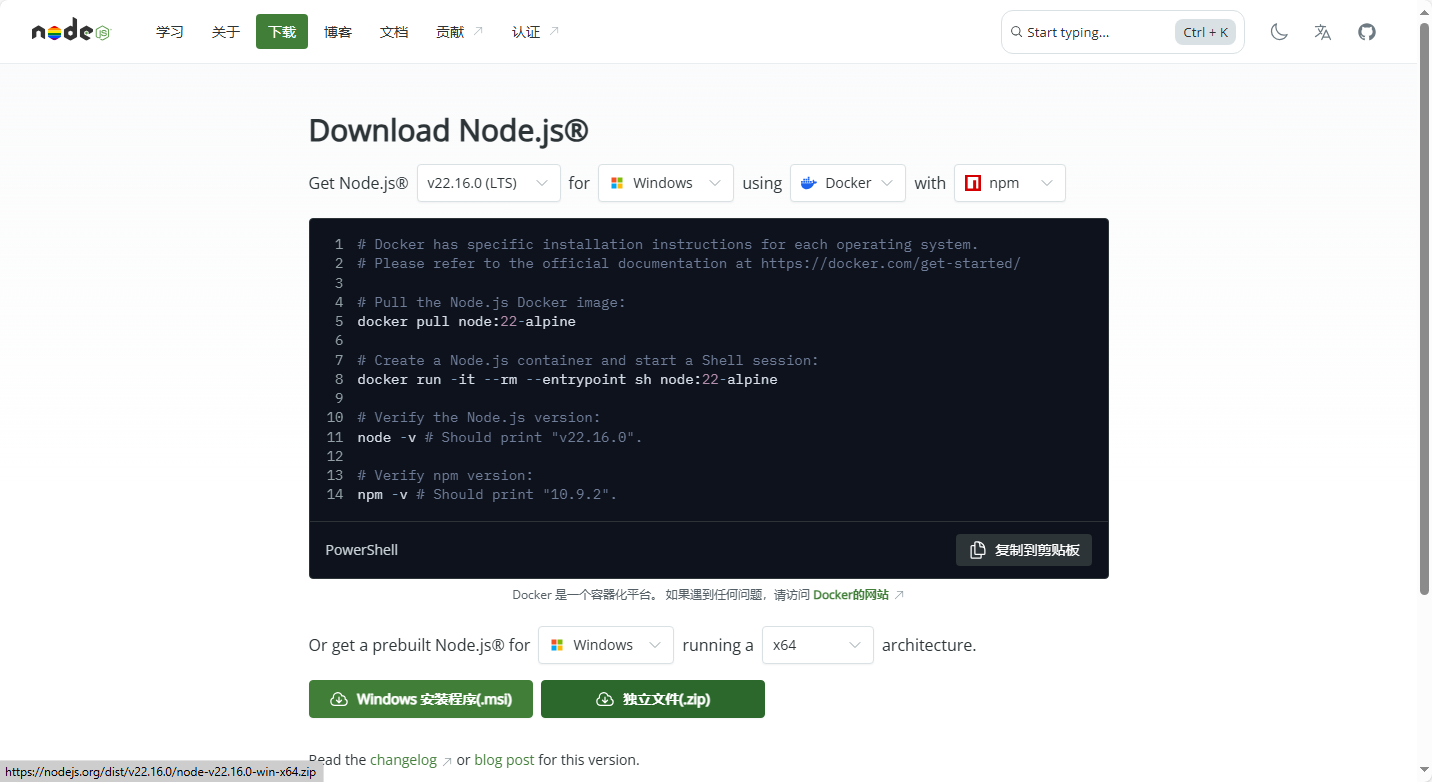Click external arrow after changelog
Screen dimensions: 1432x782
[x=447, y=761]
